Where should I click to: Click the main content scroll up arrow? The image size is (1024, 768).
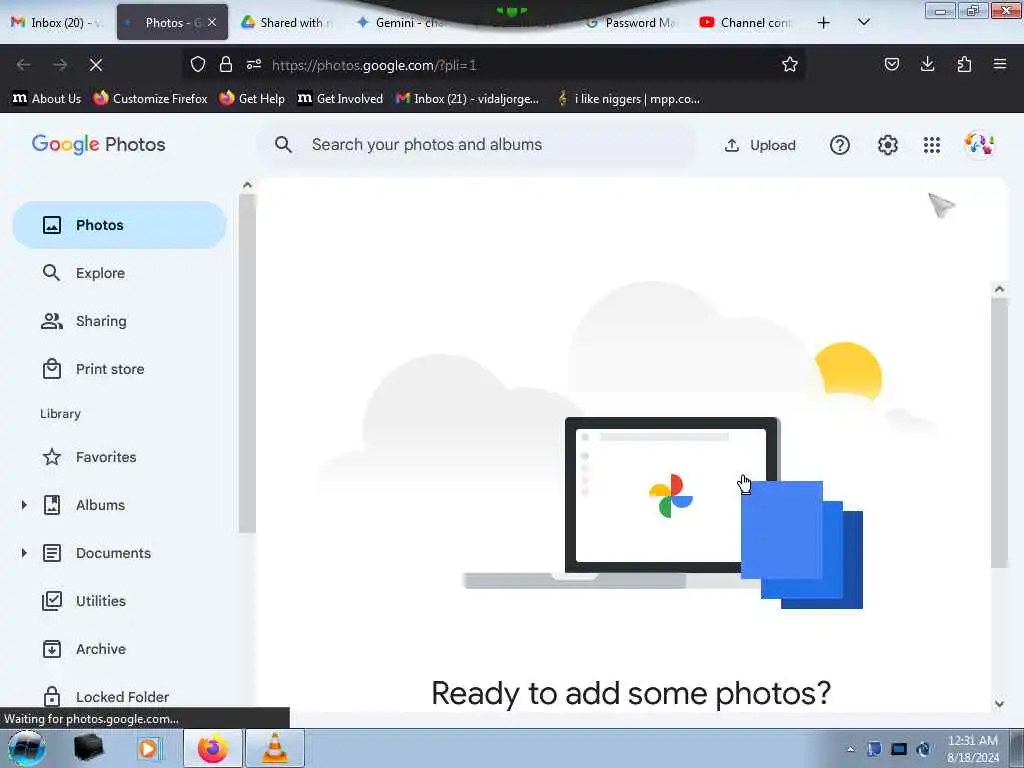coord(999,289)
